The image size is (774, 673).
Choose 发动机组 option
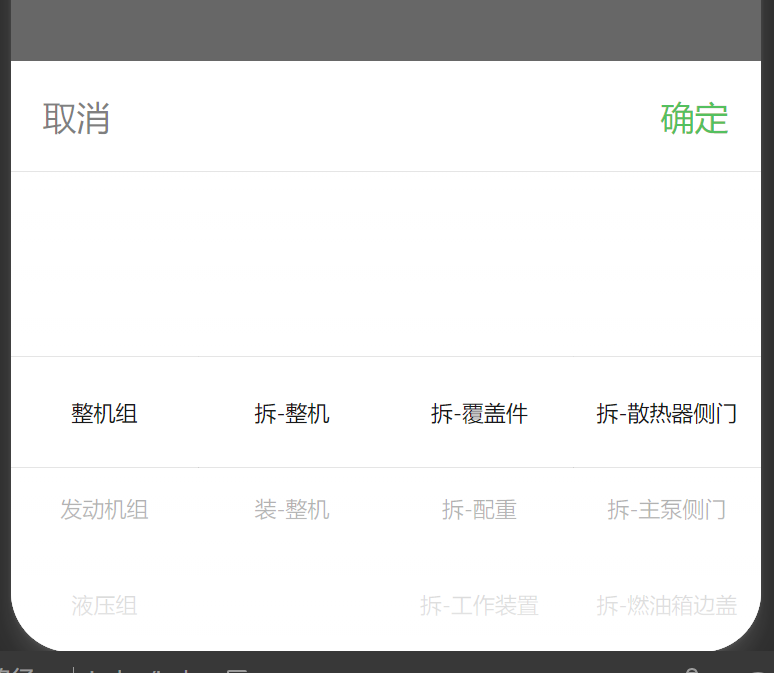104,510
